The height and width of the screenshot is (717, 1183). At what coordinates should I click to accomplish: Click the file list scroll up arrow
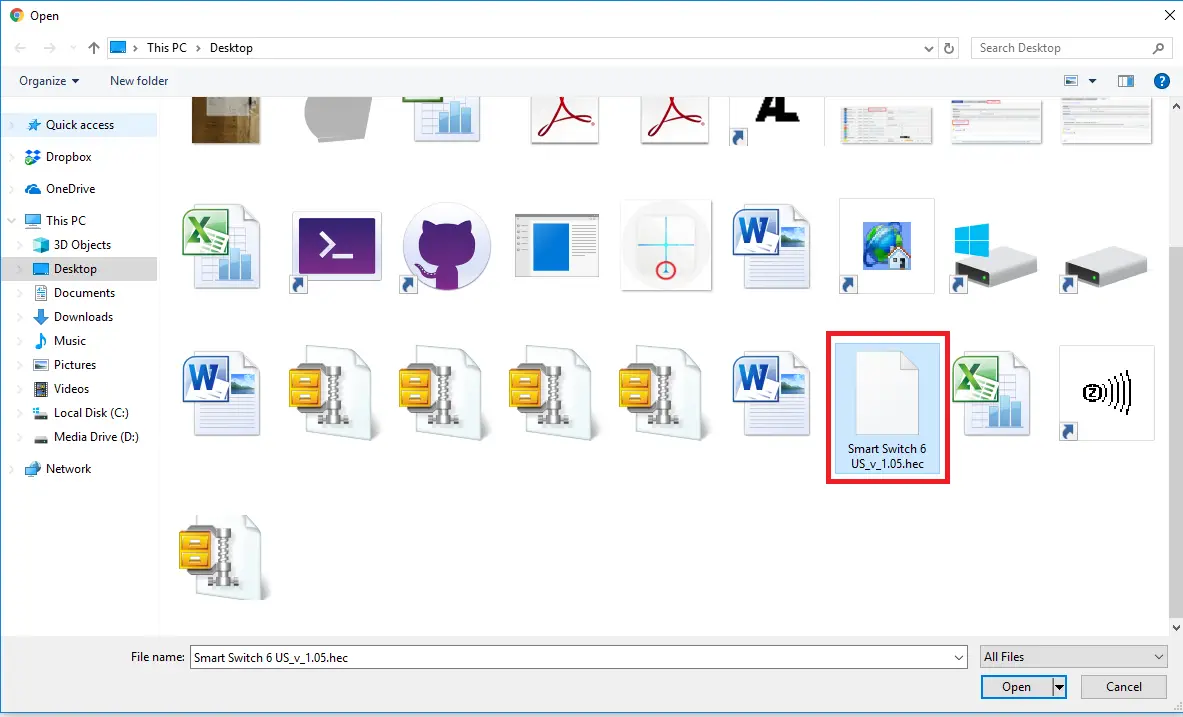coord(1175,106)
